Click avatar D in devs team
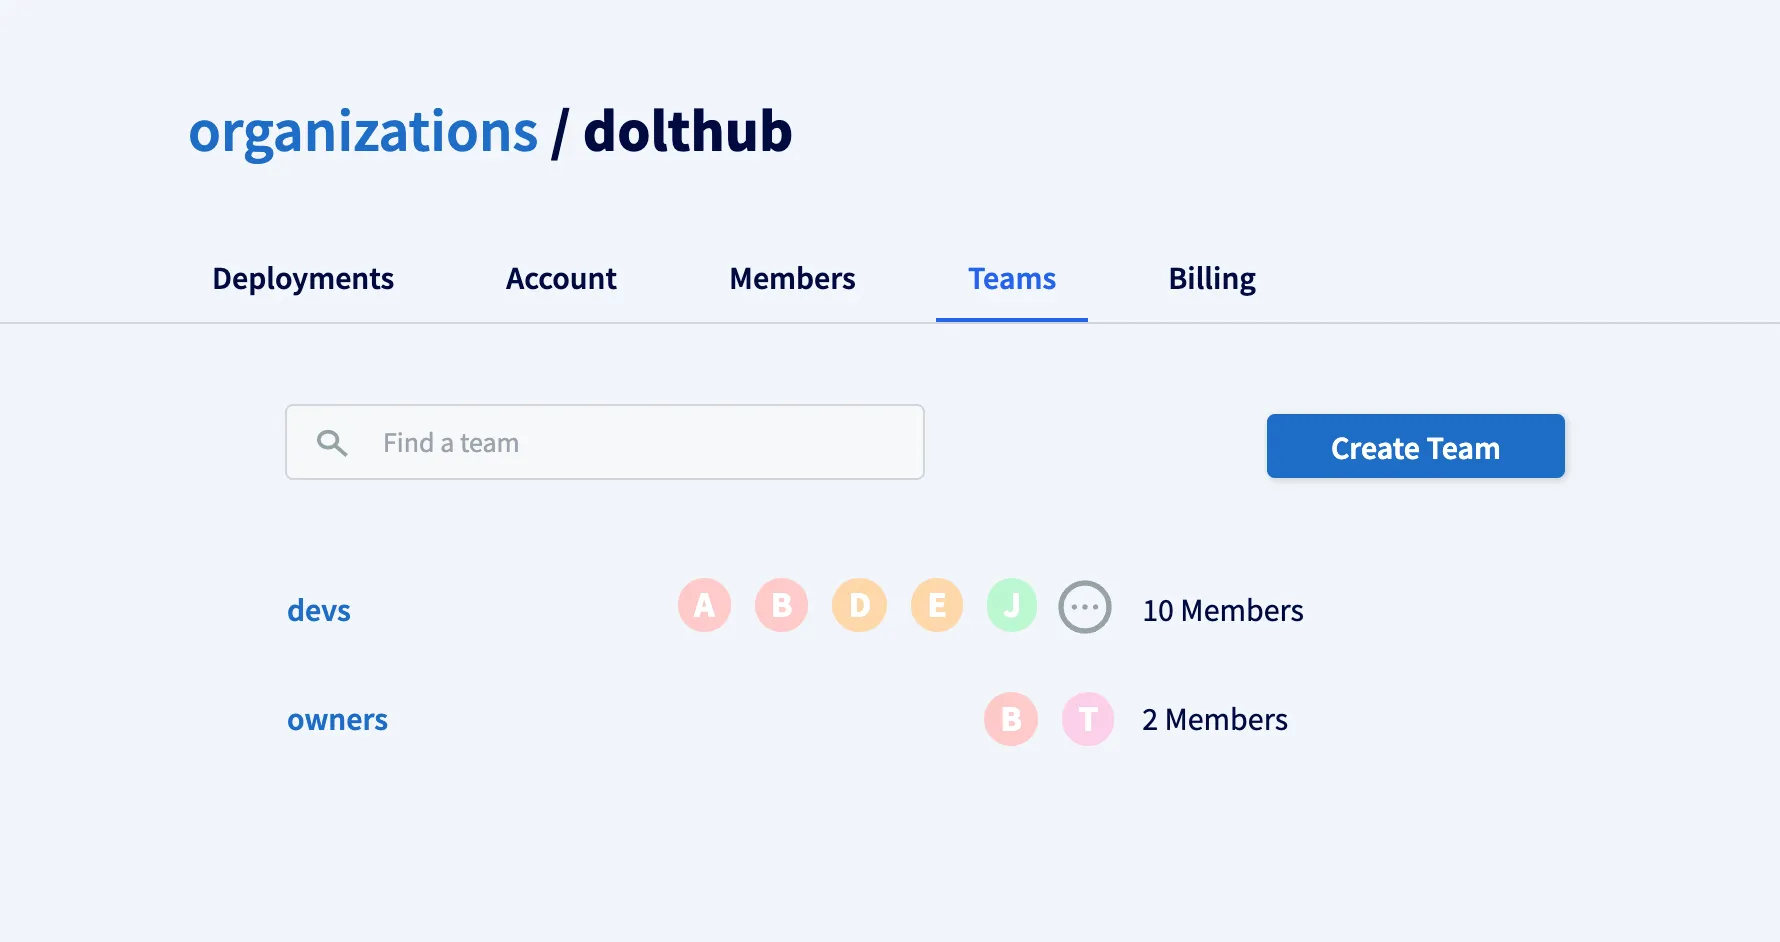This screenshot has width=1780, height=942. tap(858, 605)
